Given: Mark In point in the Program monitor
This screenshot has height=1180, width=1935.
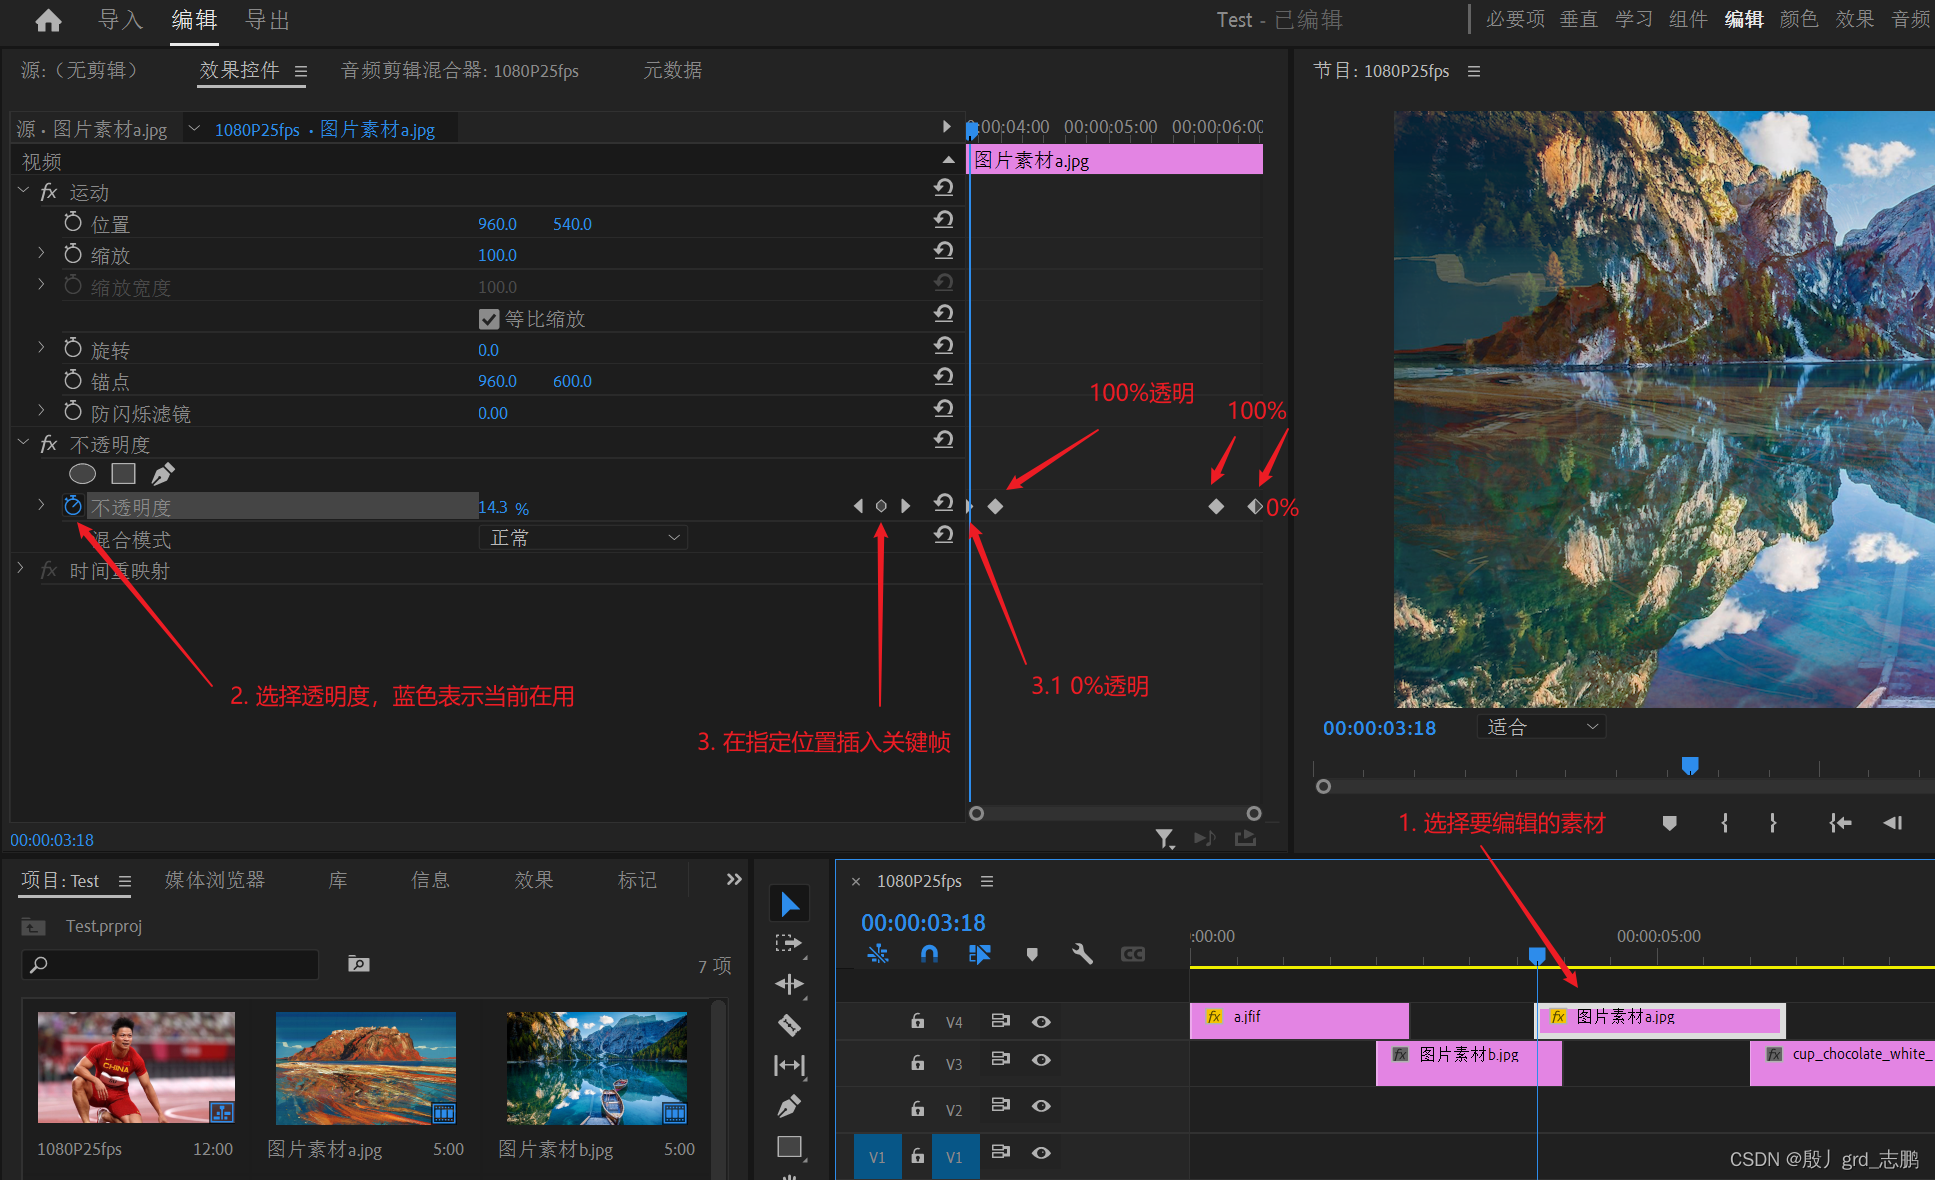Looking at the screenshot, I should point(1724,823).
